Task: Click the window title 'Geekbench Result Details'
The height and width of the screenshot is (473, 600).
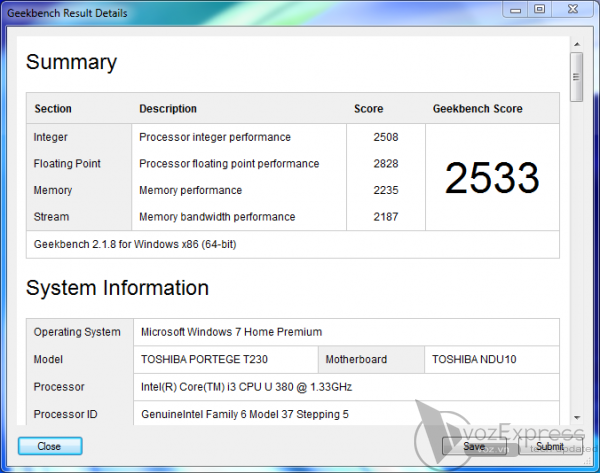Action: point(67,13)
